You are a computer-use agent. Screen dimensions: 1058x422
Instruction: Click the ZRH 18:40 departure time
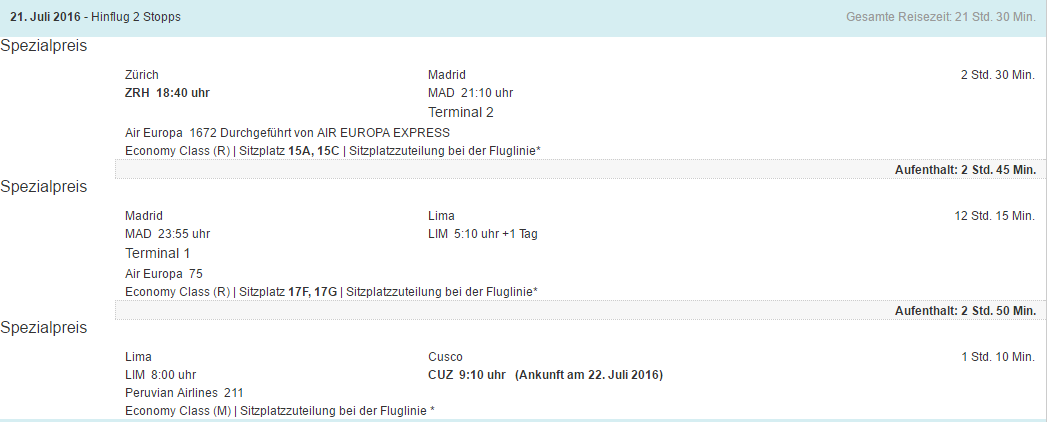(167, 93)
